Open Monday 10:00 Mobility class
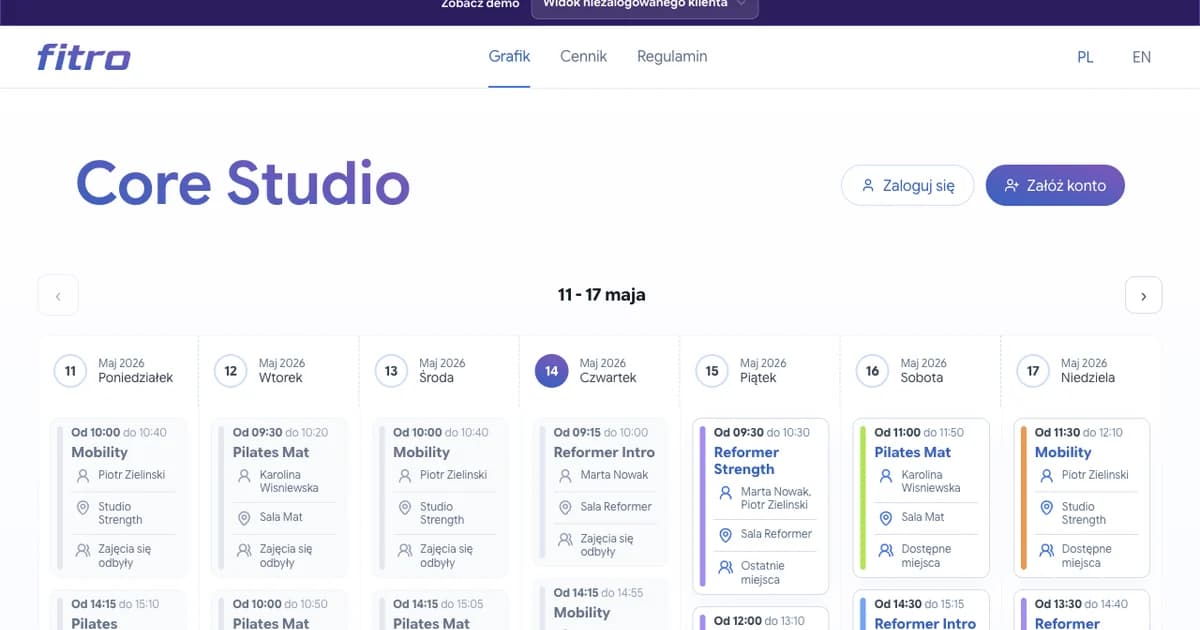This screenshot has height=630, width=1200. pos(118,498)
